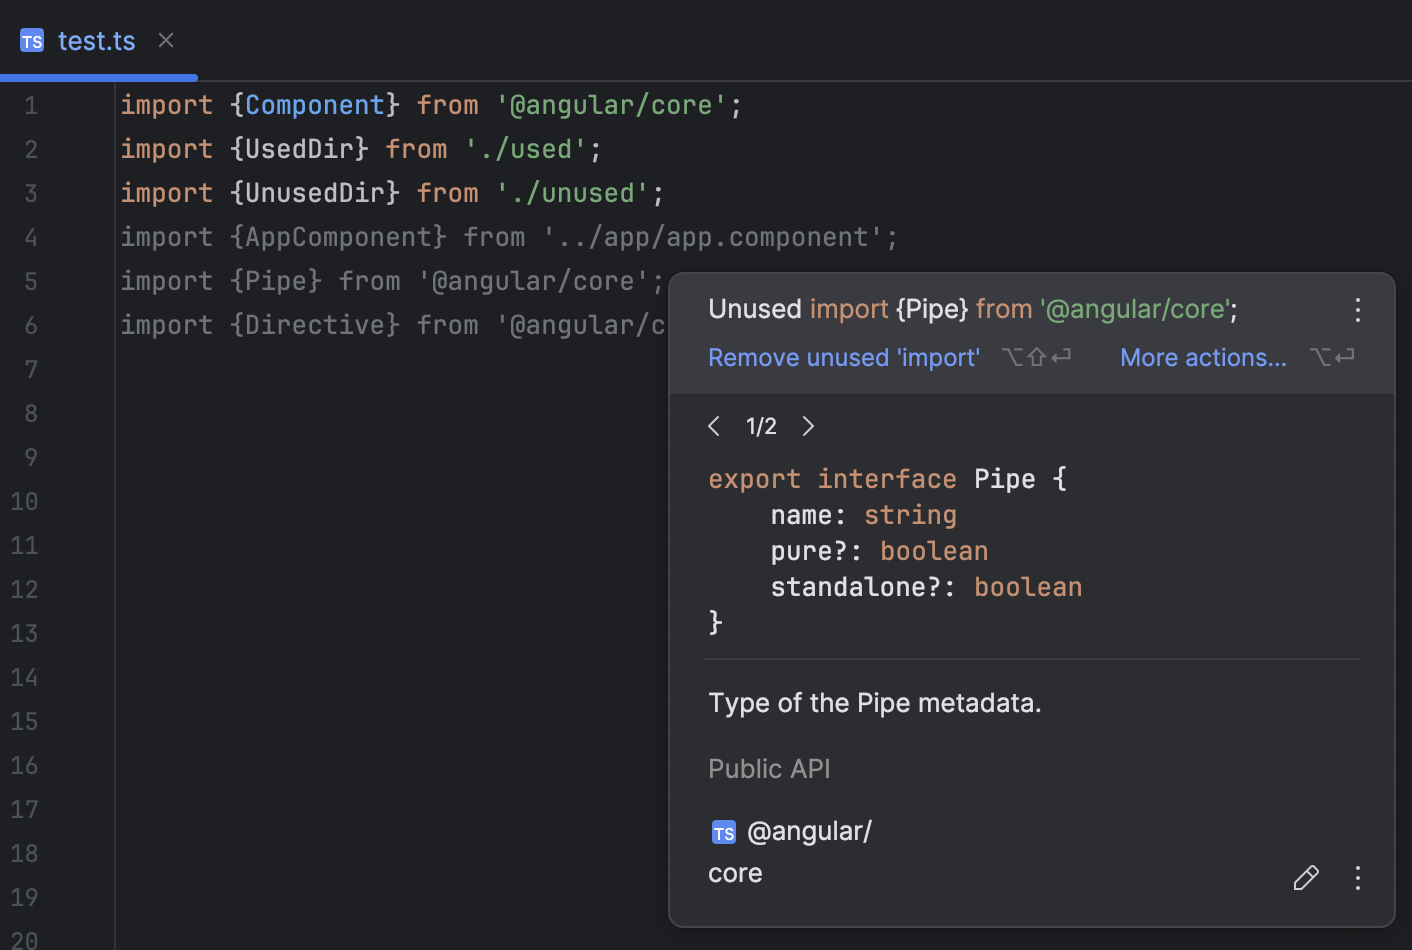Image resolution: width=1412 pixels, height=950 pixels.
Task: Navigate to the next definition with the right chevron
Action: pyautogui.click(x=808, y=426)
